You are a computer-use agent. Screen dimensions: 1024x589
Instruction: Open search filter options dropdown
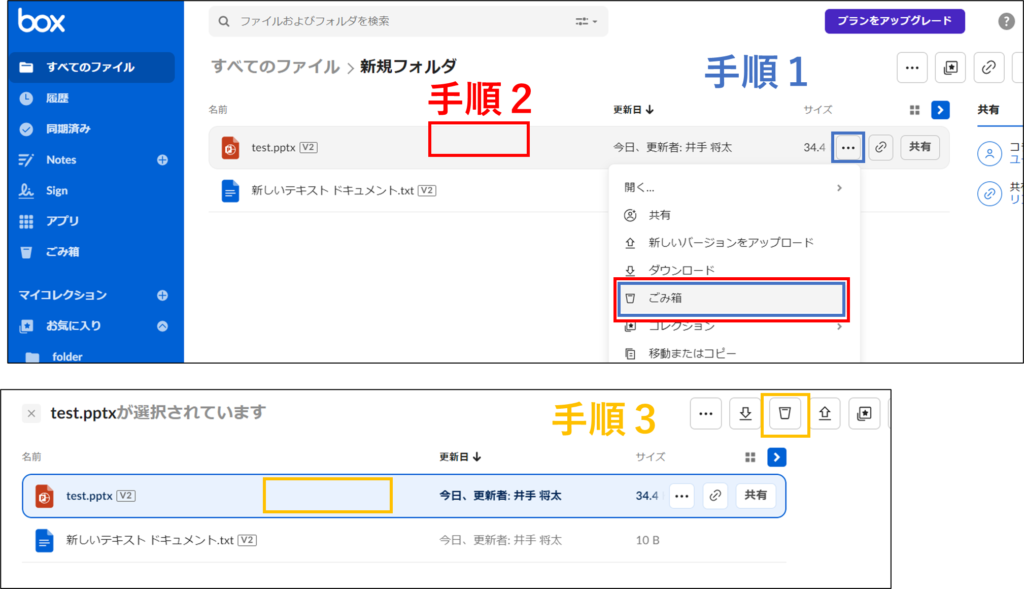coord(586,22)
